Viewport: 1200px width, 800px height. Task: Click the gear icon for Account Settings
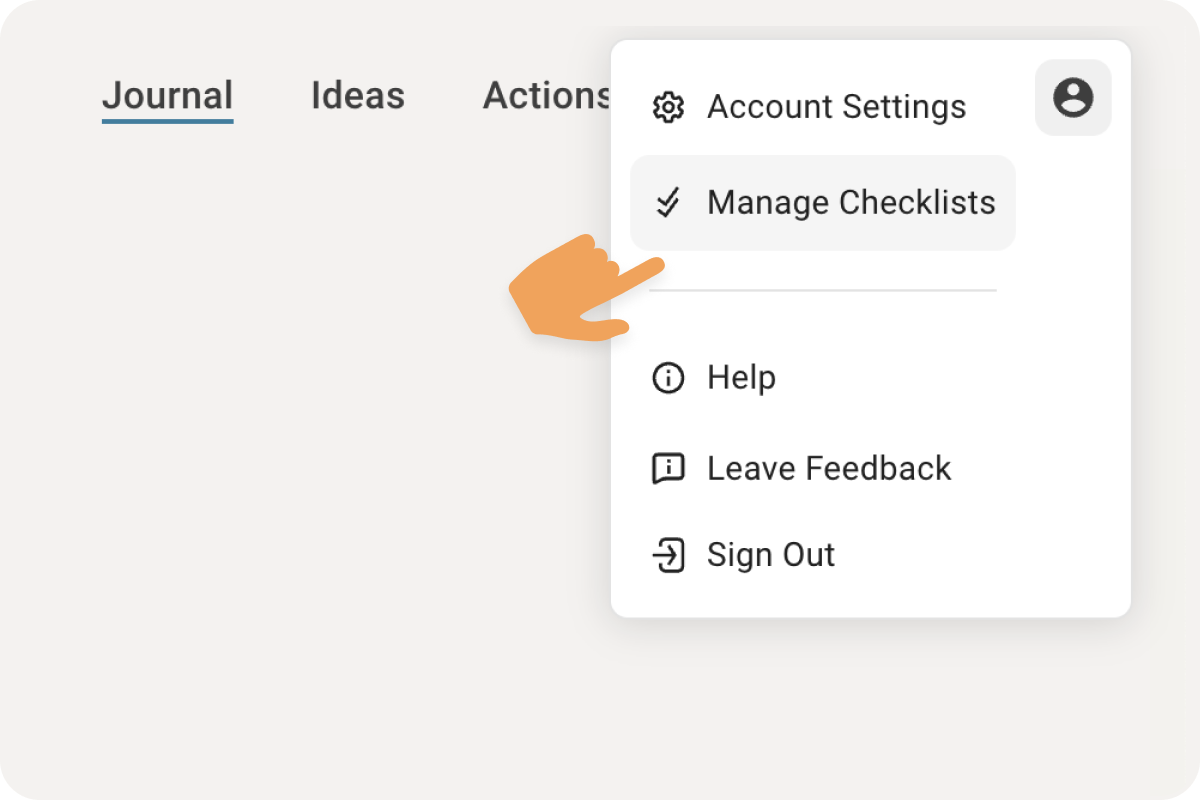[668, 107]
